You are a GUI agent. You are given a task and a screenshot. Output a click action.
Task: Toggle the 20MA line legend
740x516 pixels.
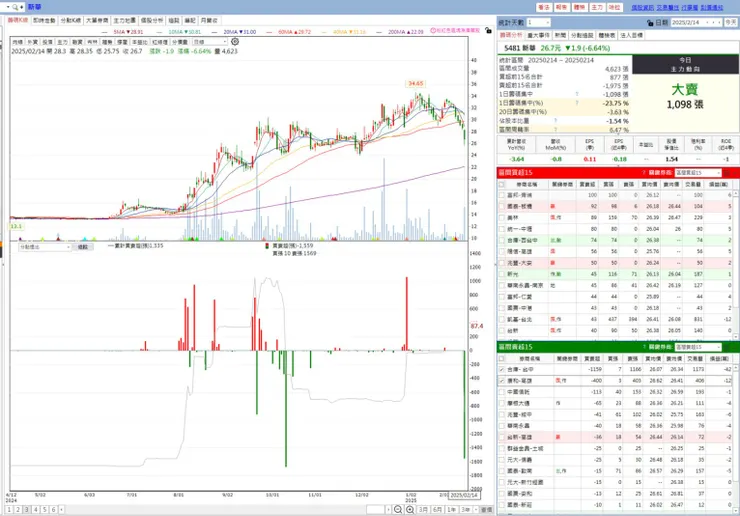click(x=234, y=32)
